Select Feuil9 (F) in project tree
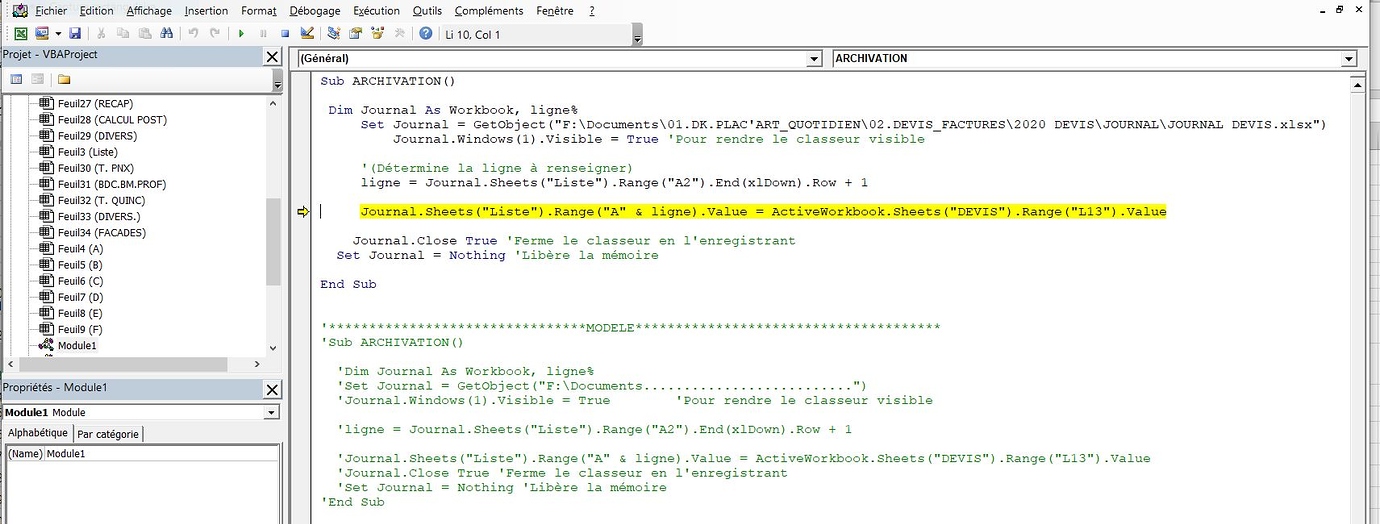Screen dimensions: 1380x524 [80, 329]
